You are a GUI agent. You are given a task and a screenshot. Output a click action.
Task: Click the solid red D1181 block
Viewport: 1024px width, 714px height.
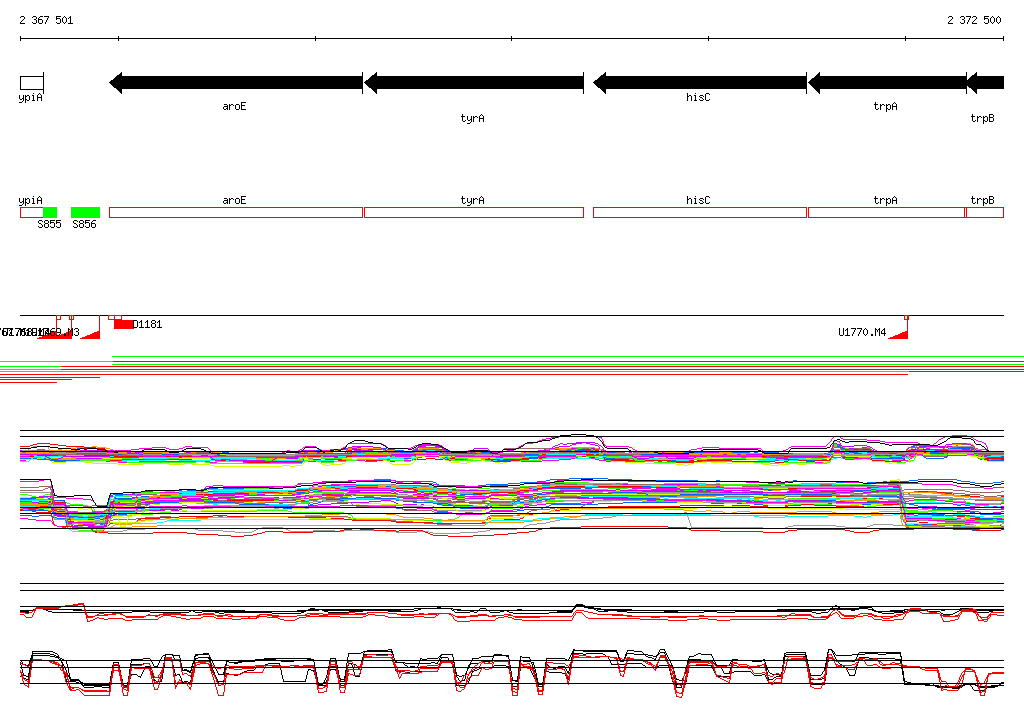tap(123, 324)
